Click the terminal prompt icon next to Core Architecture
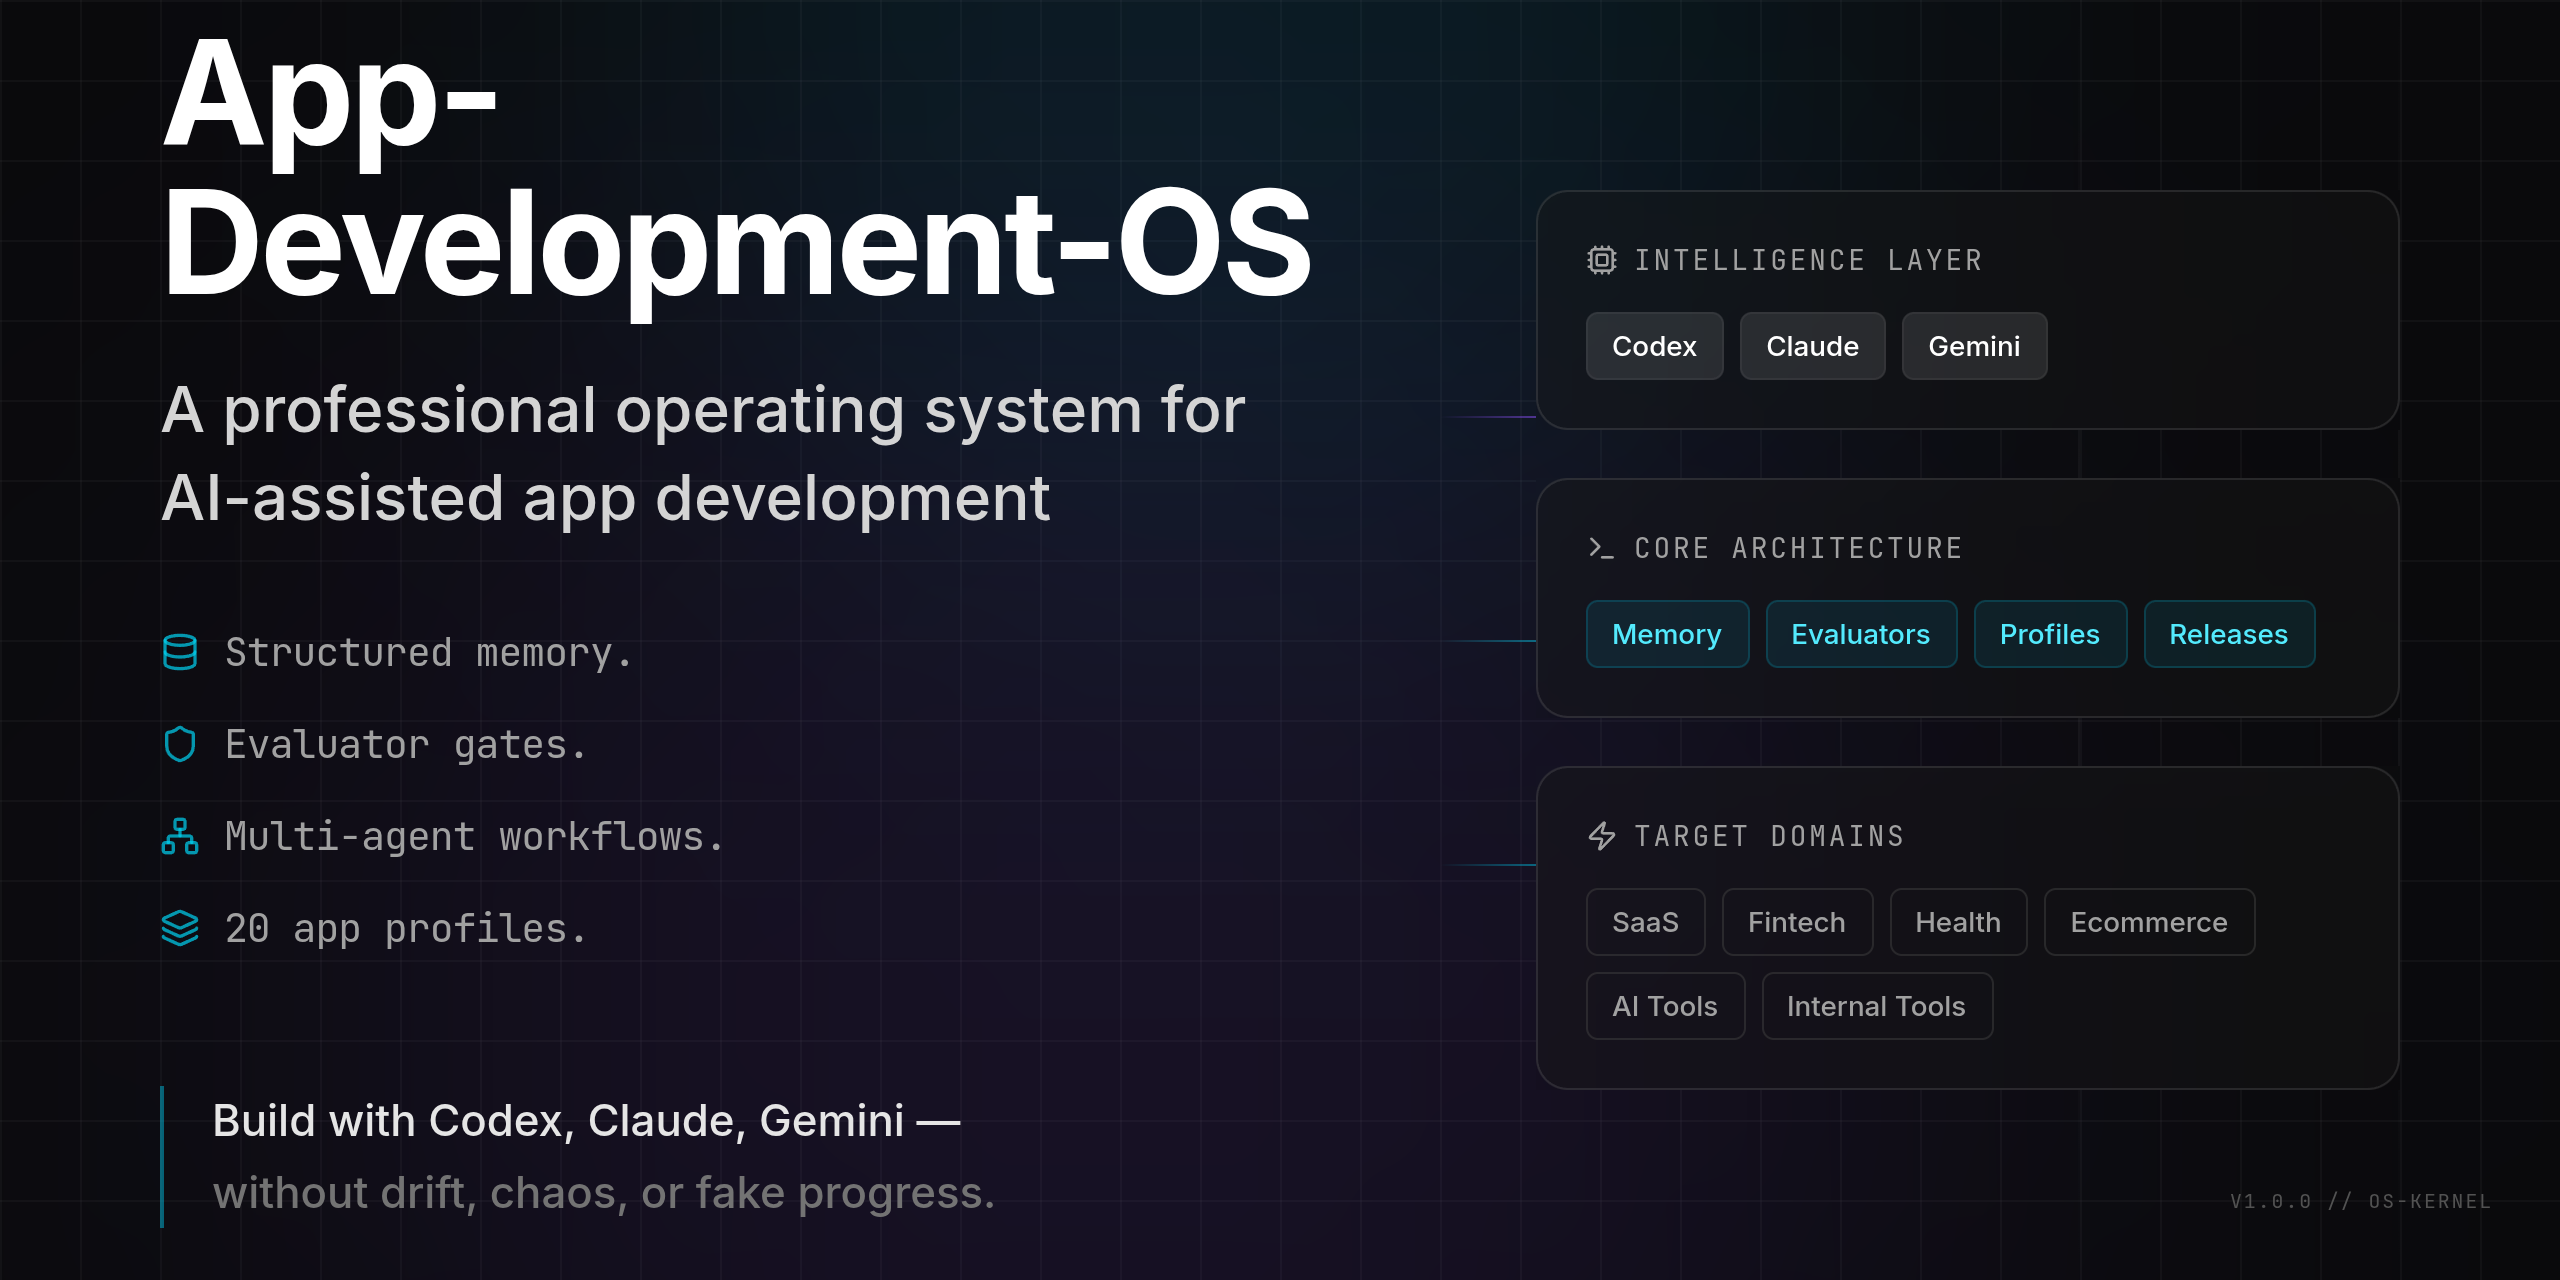 coord(1600,548)
